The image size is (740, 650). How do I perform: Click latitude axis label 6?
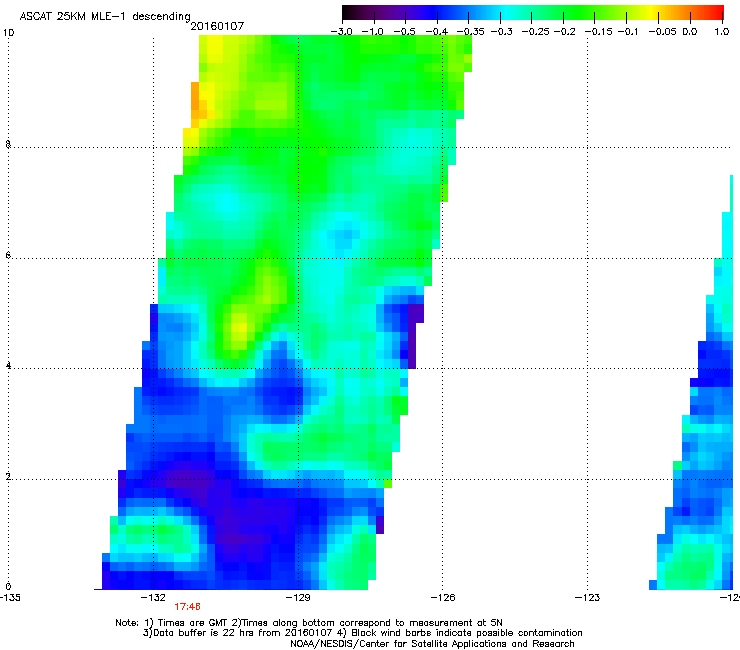pyautogui.click(x=8, y=255)
